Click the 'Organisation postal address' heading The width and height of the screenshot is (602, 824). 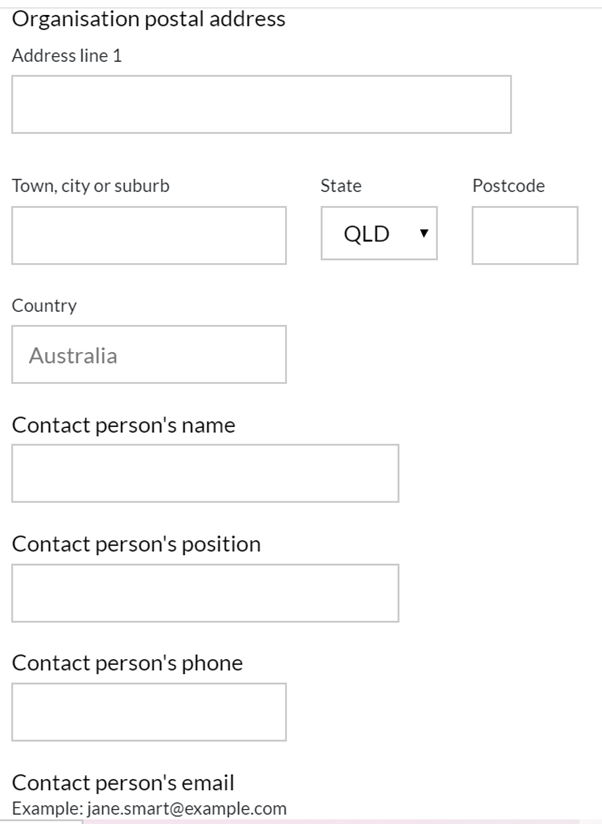click(149, 19)
